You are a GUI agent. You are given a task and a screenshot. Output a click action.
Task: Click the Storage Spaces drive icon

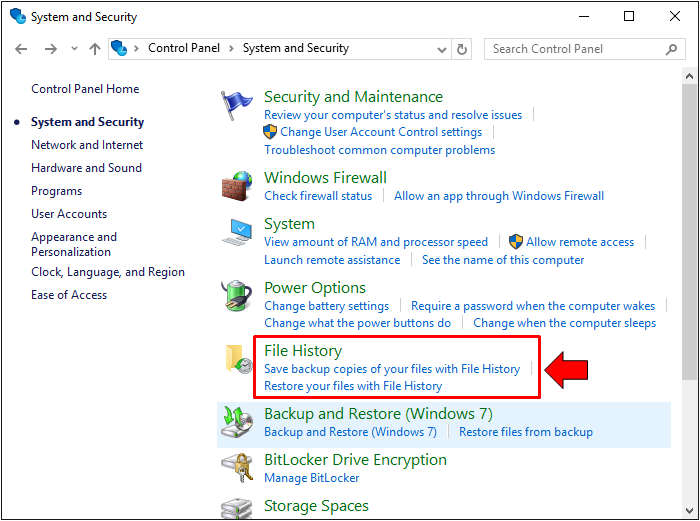[237, 508]
